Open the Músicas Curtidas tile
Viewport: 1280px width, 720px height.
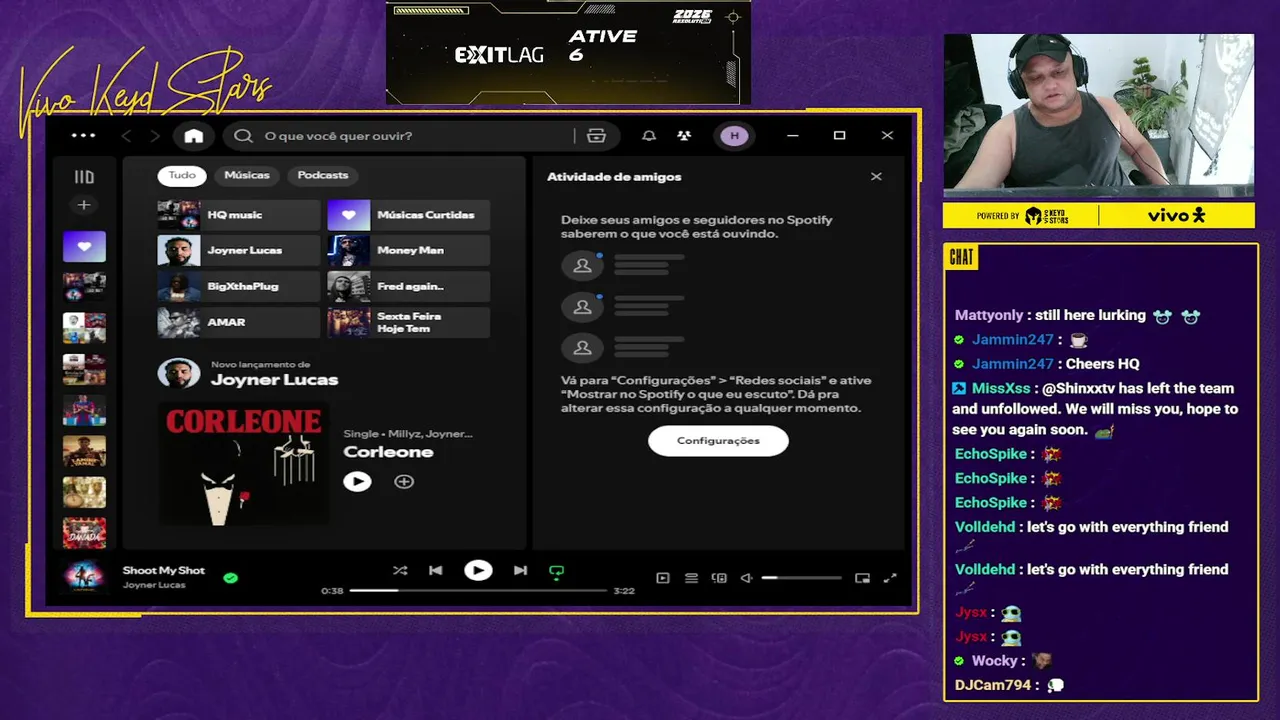coord(408,215)
